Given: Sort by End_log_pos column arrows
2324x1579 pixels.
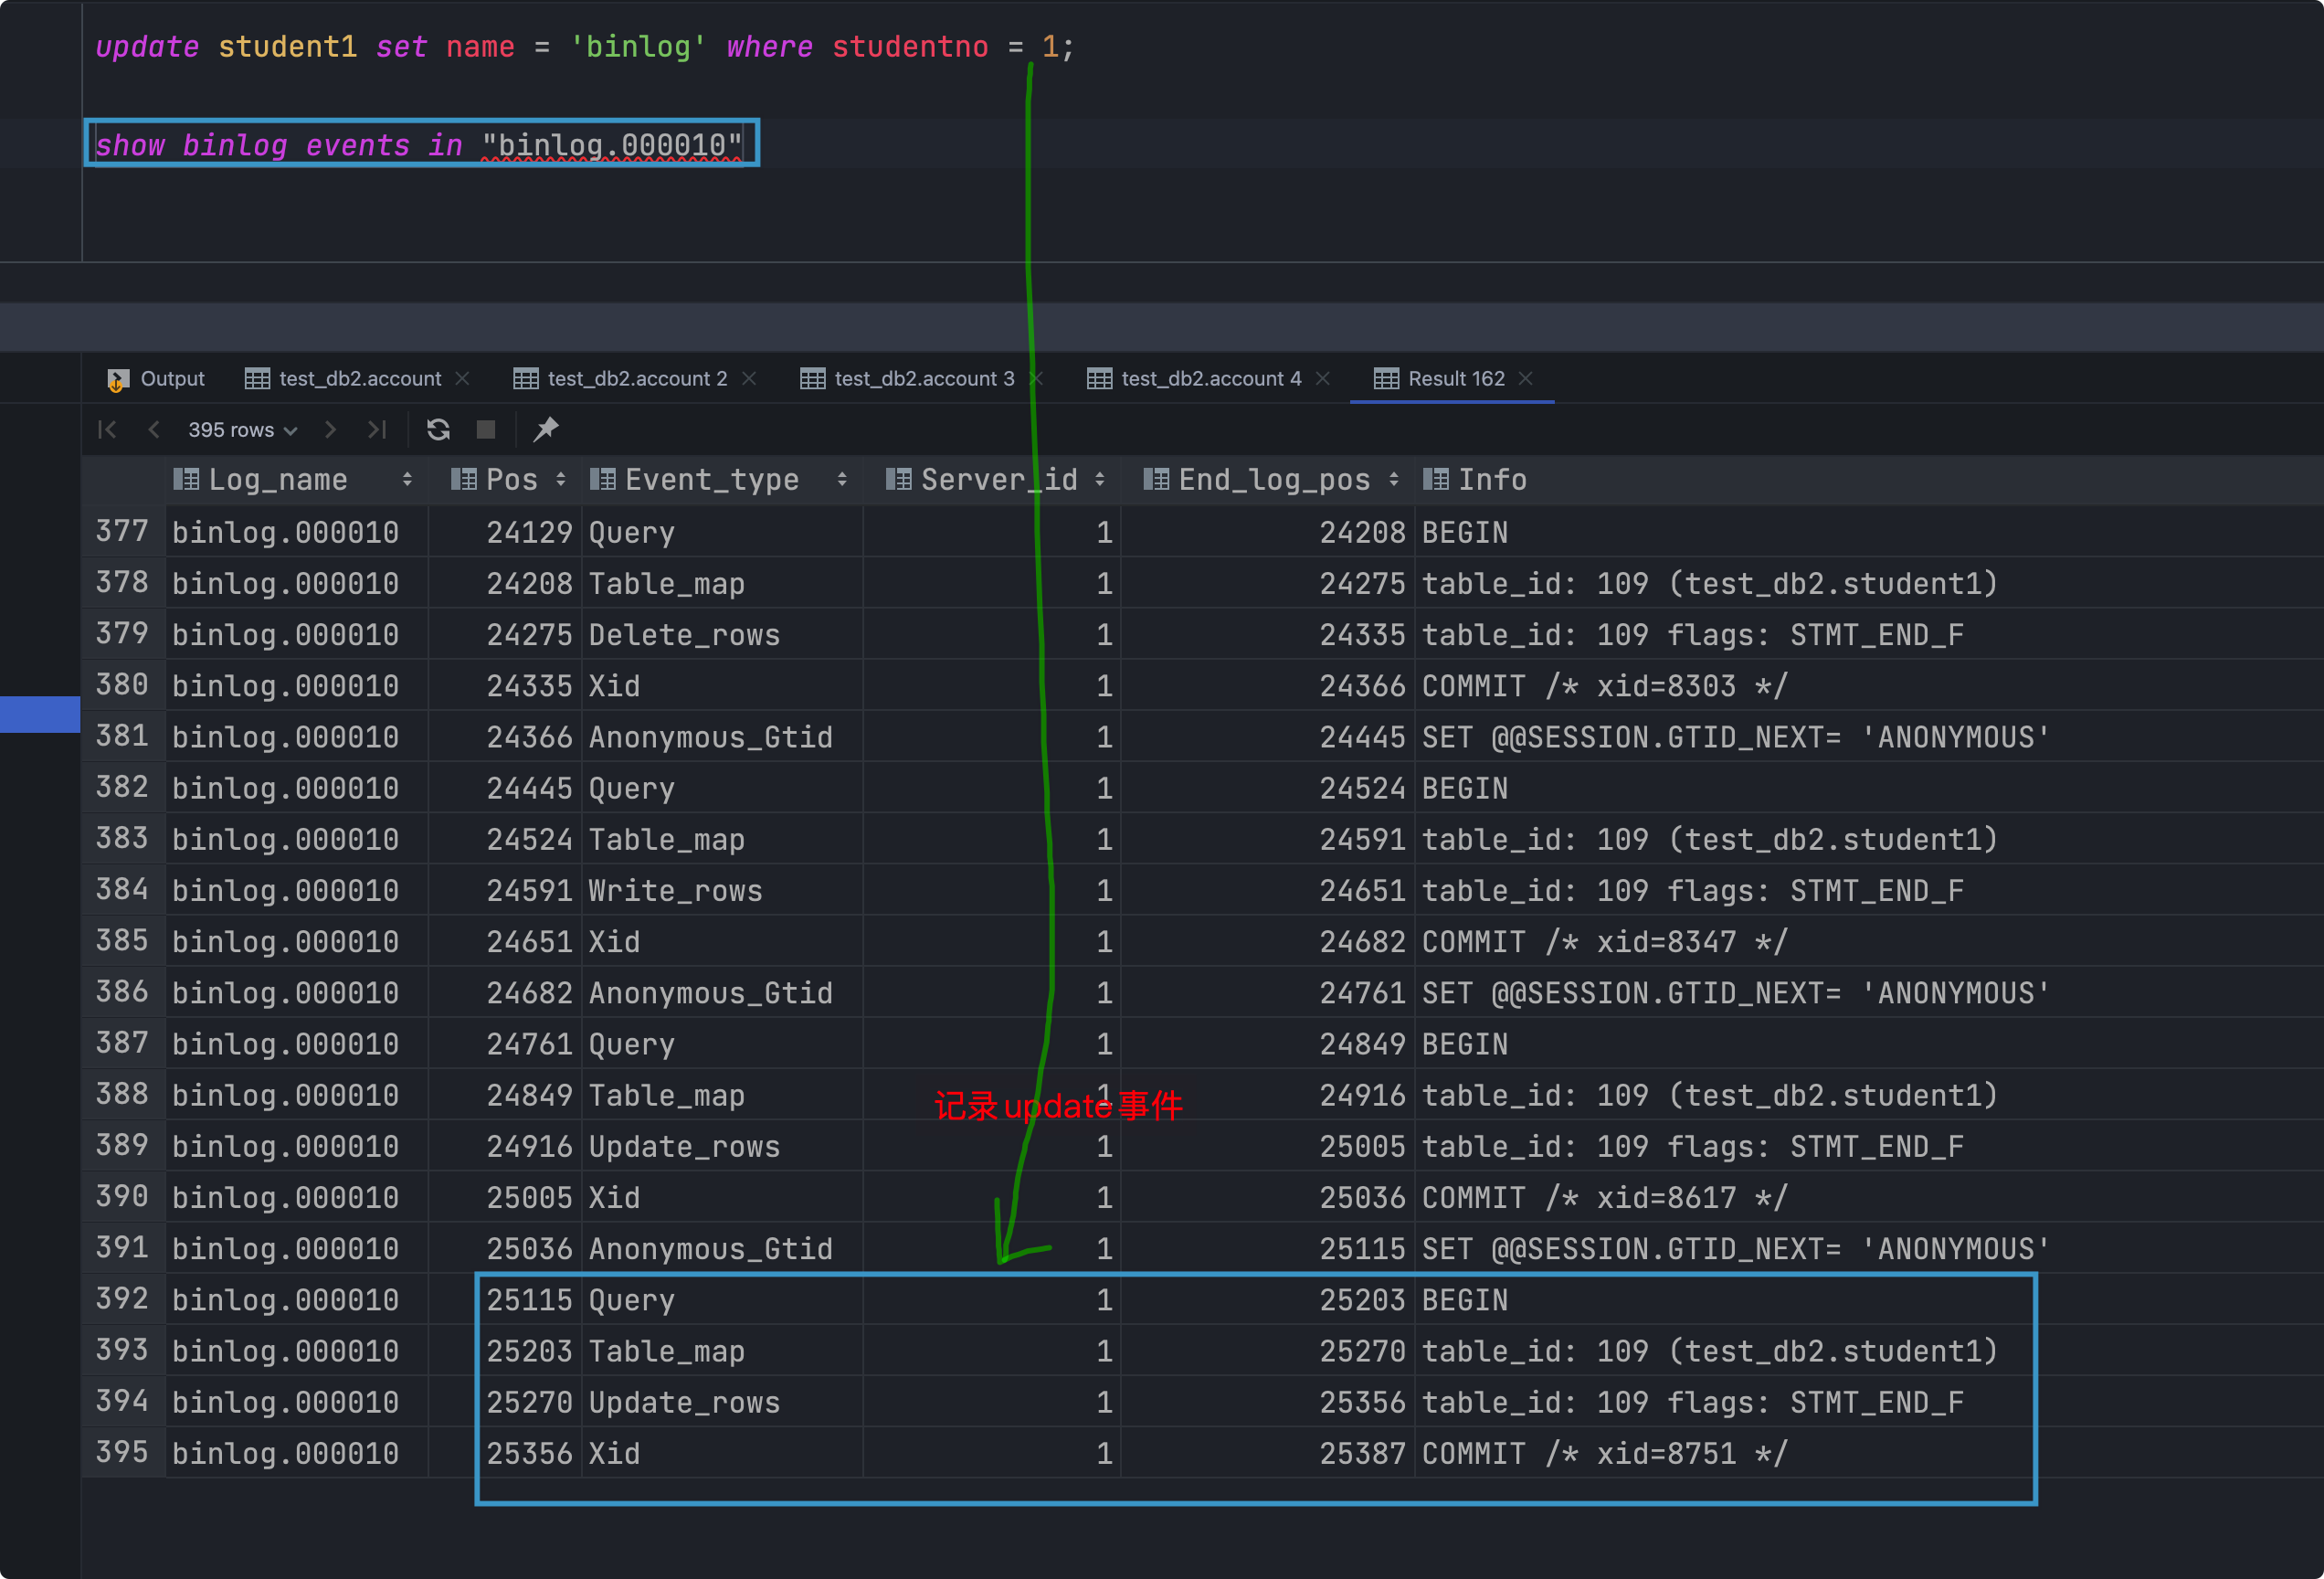Looking at the screenshot, I should pos(1394,480).
